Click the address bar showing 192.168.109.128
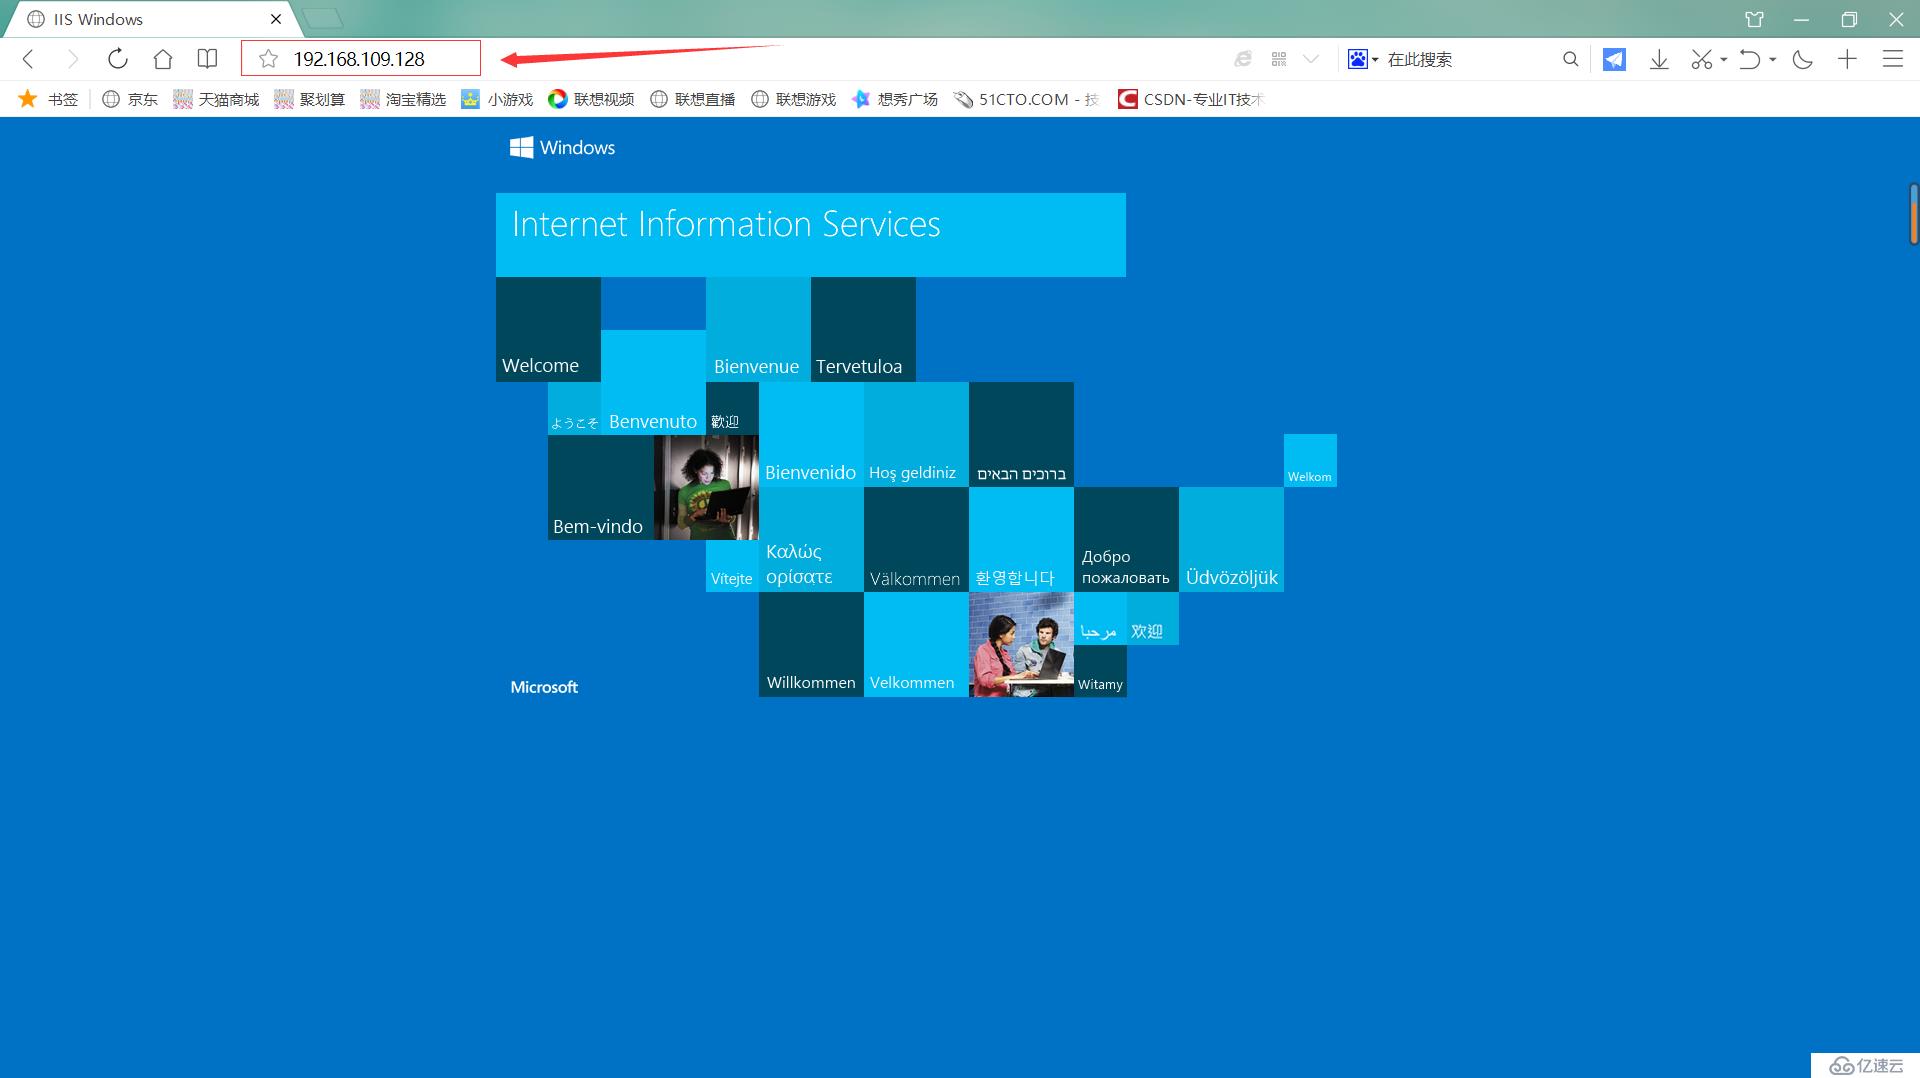 point(361,59)
